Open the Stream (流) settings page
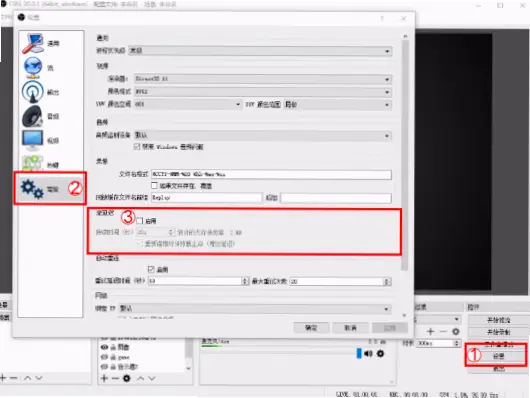 37,68
